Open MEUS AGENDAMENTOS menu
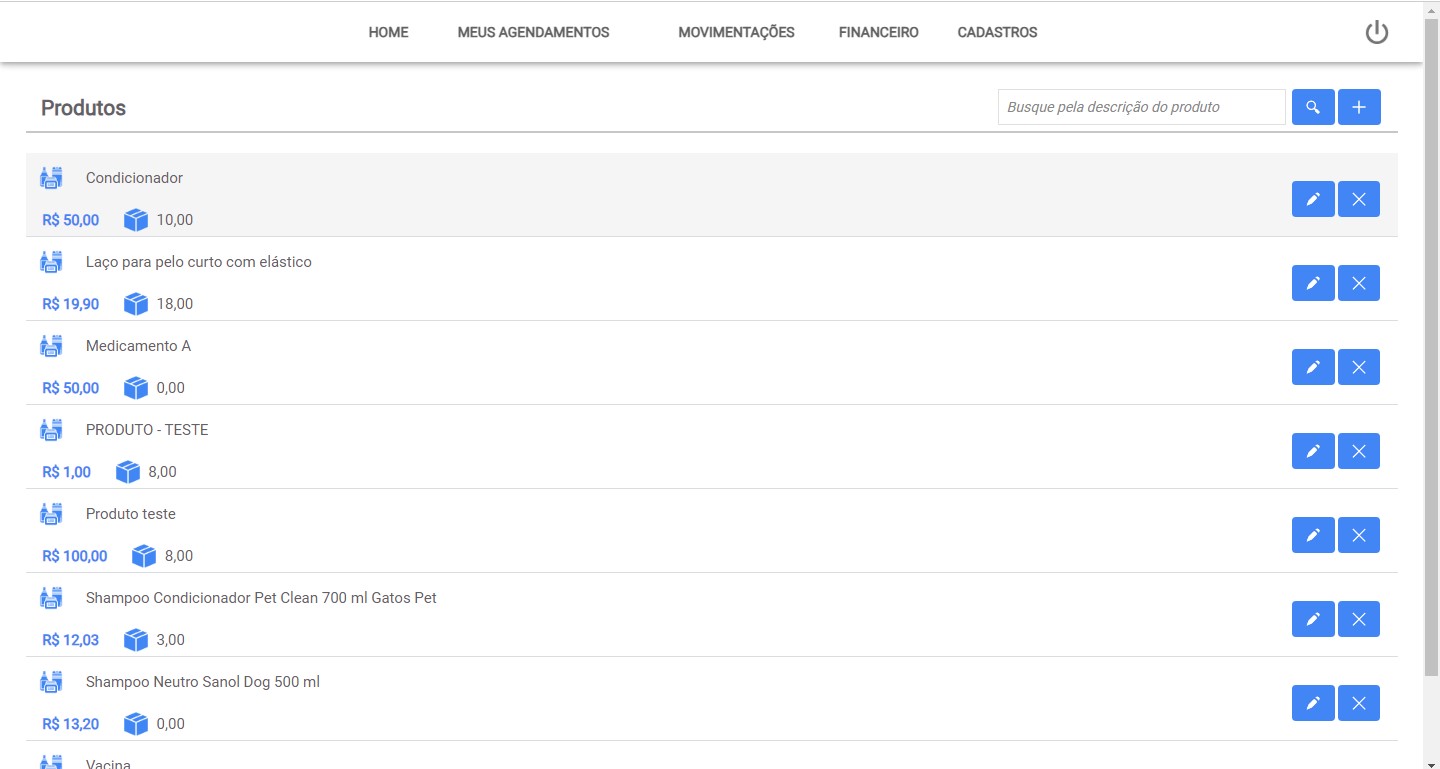 pos(533,32)
